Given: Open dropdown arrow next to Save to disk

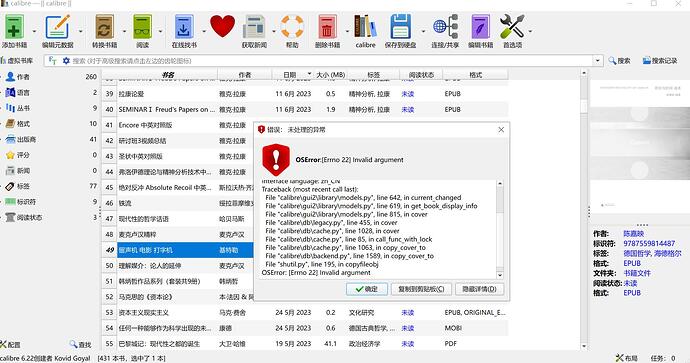Looking at the screenshot, I should (x=423, y=31).
